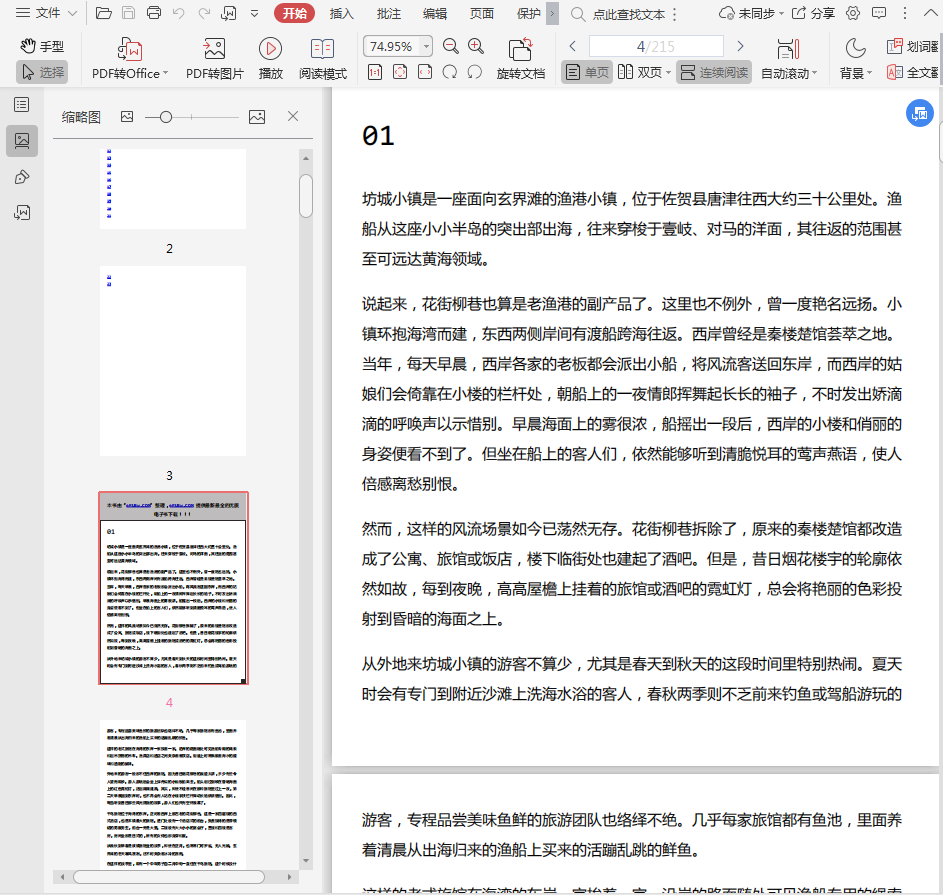Click the thumbnail size slider handle

[166, 117]
